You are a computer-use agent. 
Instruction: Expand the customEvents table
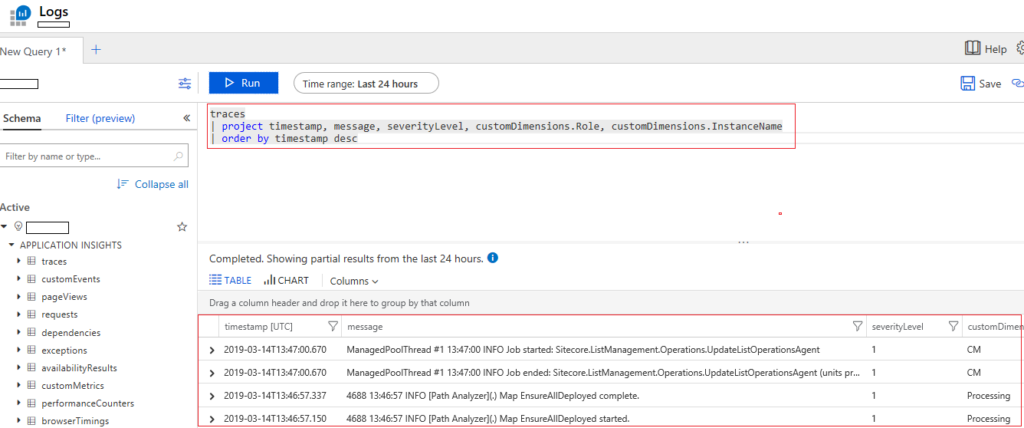[19, 279]
